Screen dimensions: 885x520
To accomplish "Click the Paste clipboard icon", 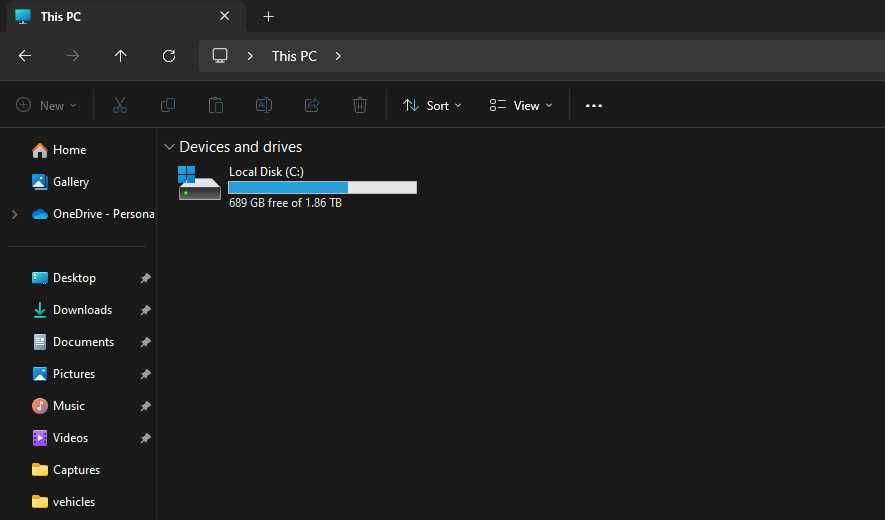I will click(216, 106).
